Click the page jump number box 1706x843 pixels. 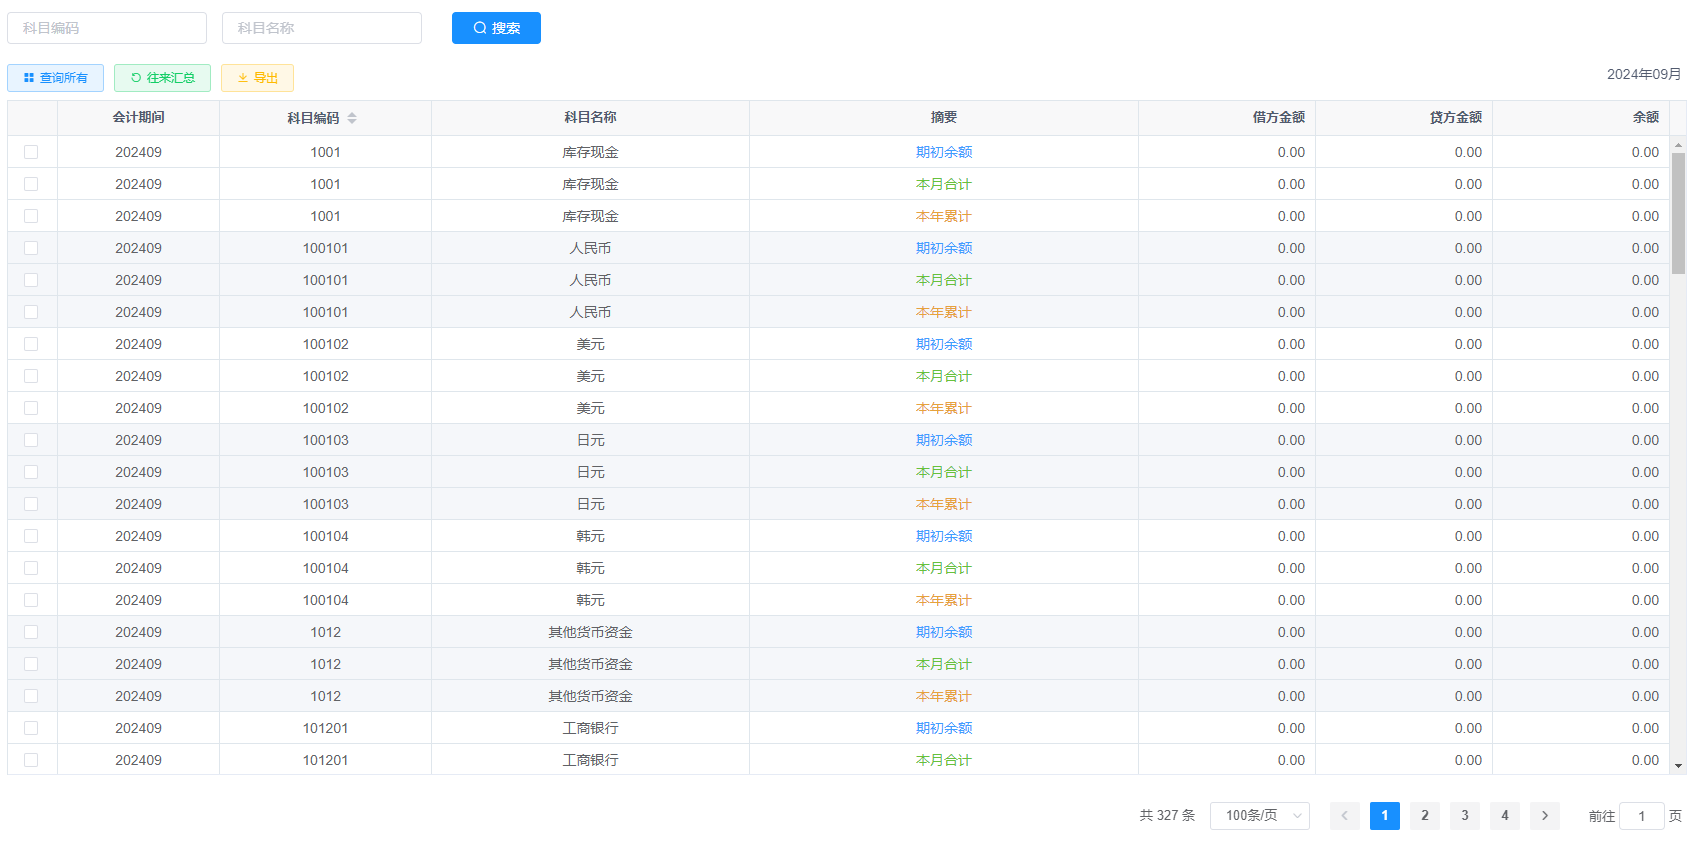pos(1641,816)
